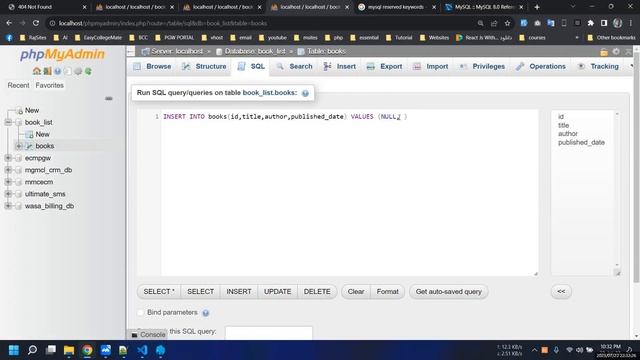Collapse book_list database tree node
Viewport: 640px width, 360px height.
(x=8, y=122)
